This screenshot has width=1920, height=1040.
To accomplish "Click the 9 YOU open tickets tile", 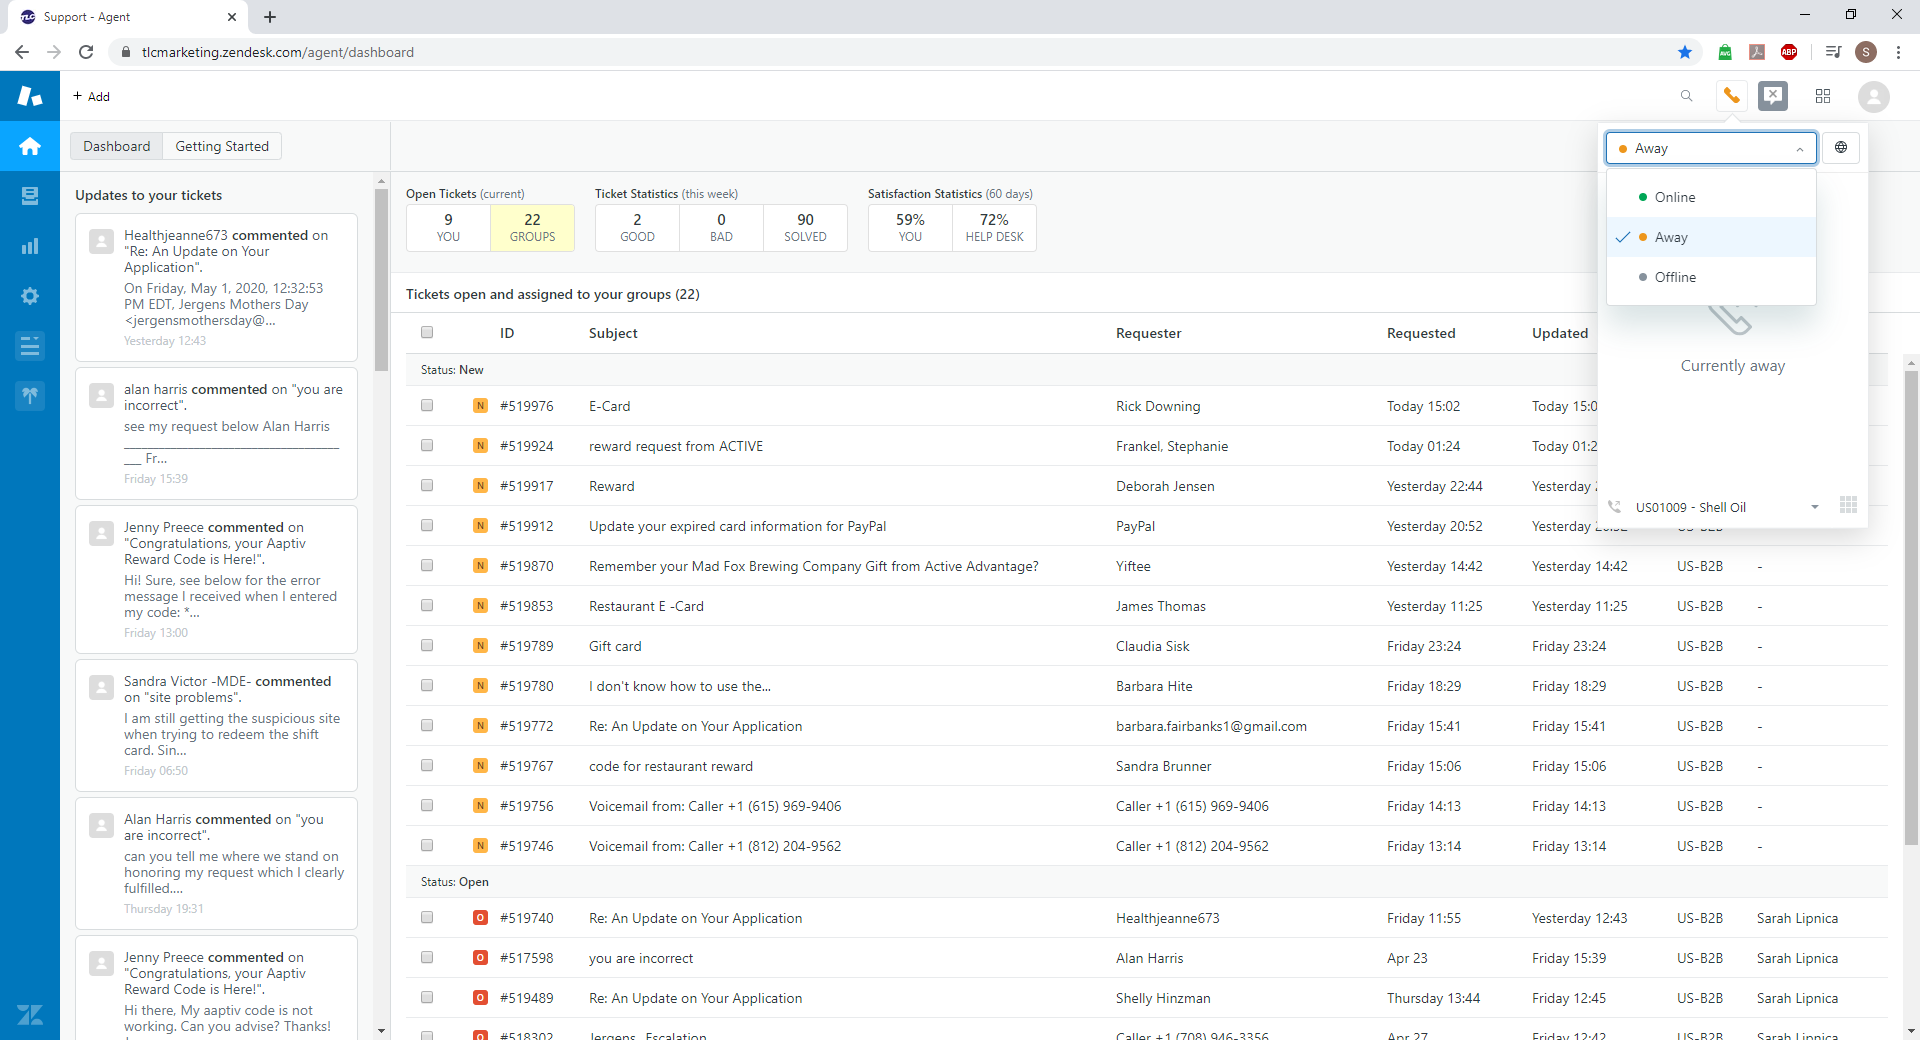I will click(x=448, y=227).
